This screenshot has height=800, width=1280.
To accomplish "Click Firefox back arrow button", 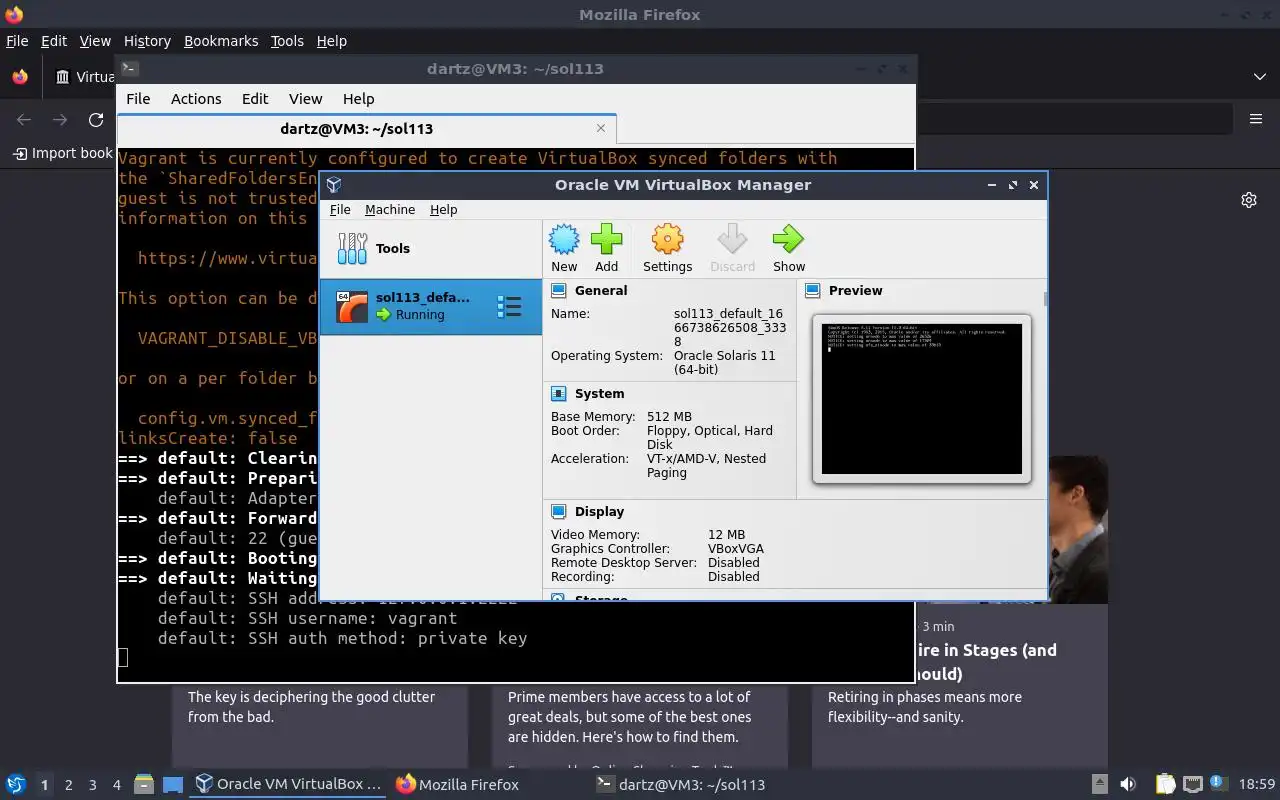I will pos(24,120).
